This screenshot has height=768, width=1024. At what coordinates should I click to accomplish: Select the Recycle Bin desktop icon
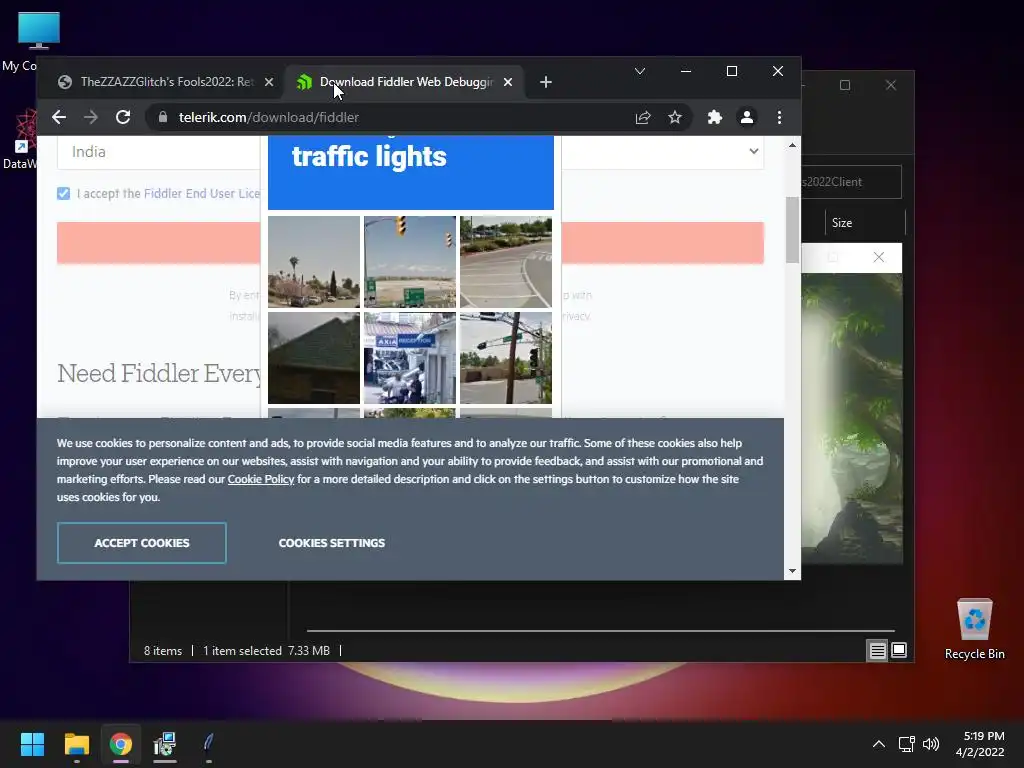tap(974, 629)
